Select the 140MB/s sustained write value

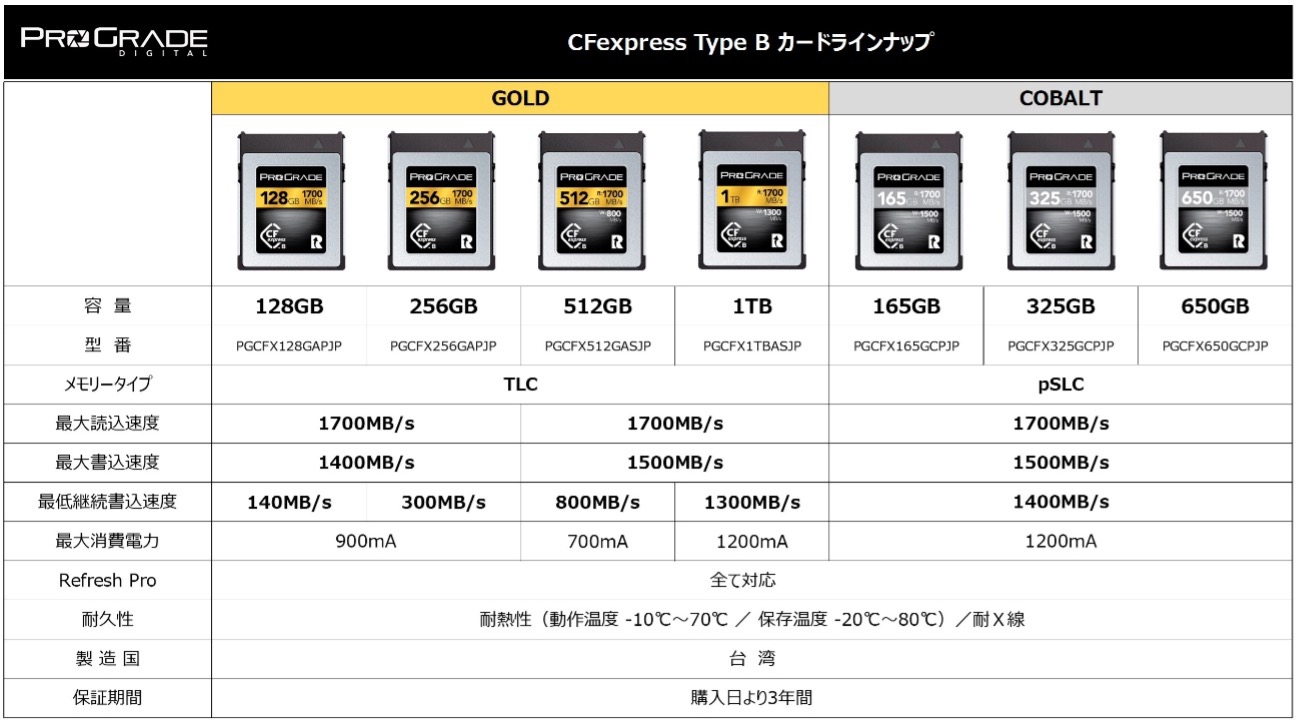(x=289, y=502)
